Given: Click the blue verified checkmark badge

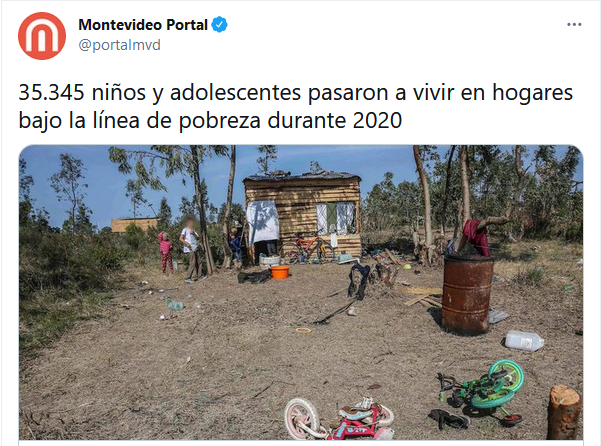Looking at the screenshot, I should click(x=220, y=25).
